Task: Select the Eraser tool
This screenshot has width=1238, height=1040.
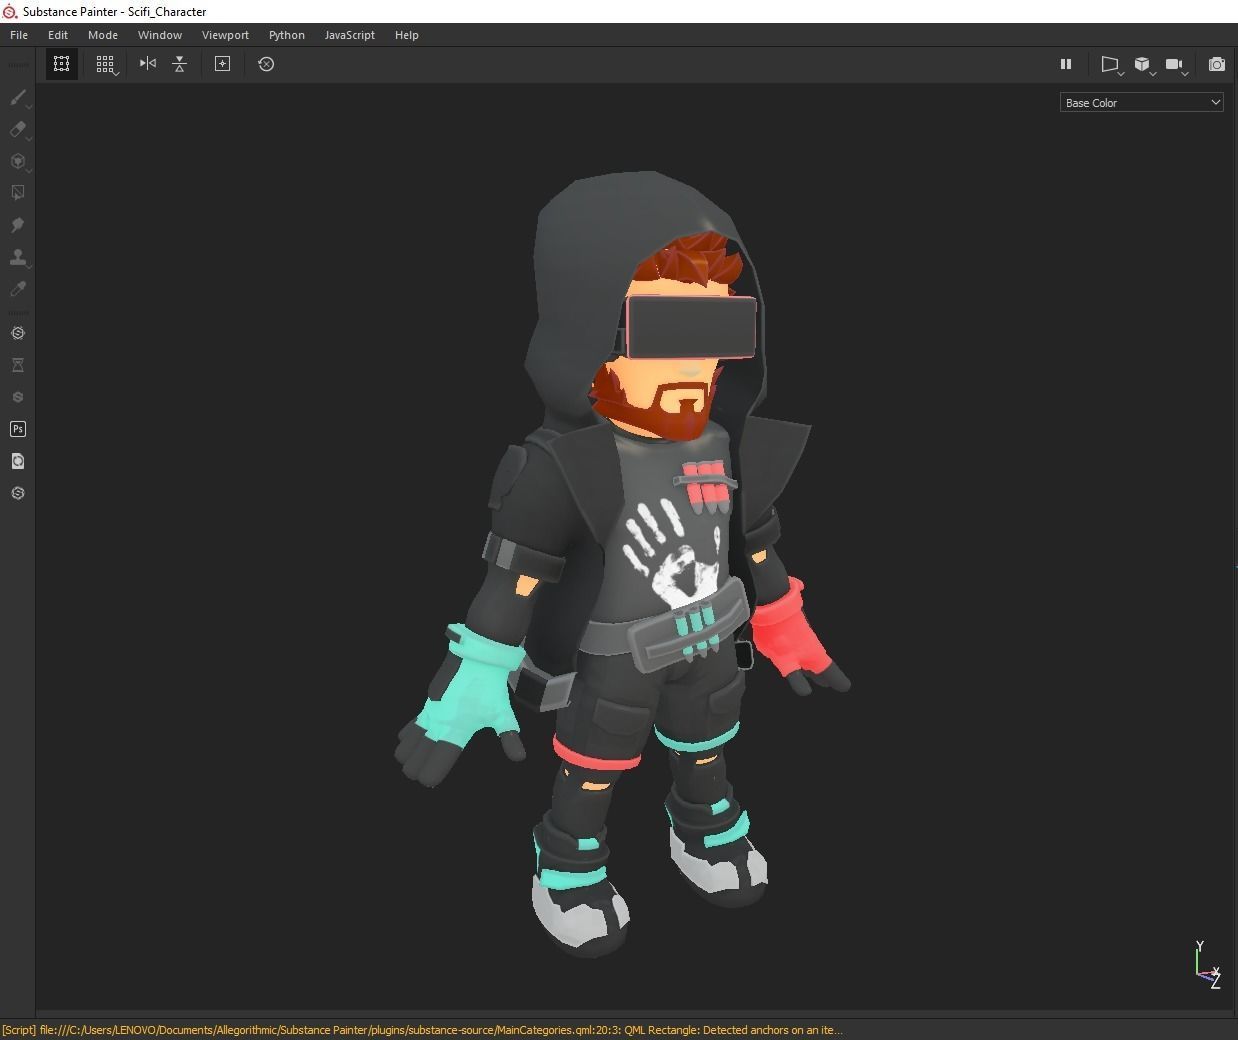Action: (x=18, y=129)
